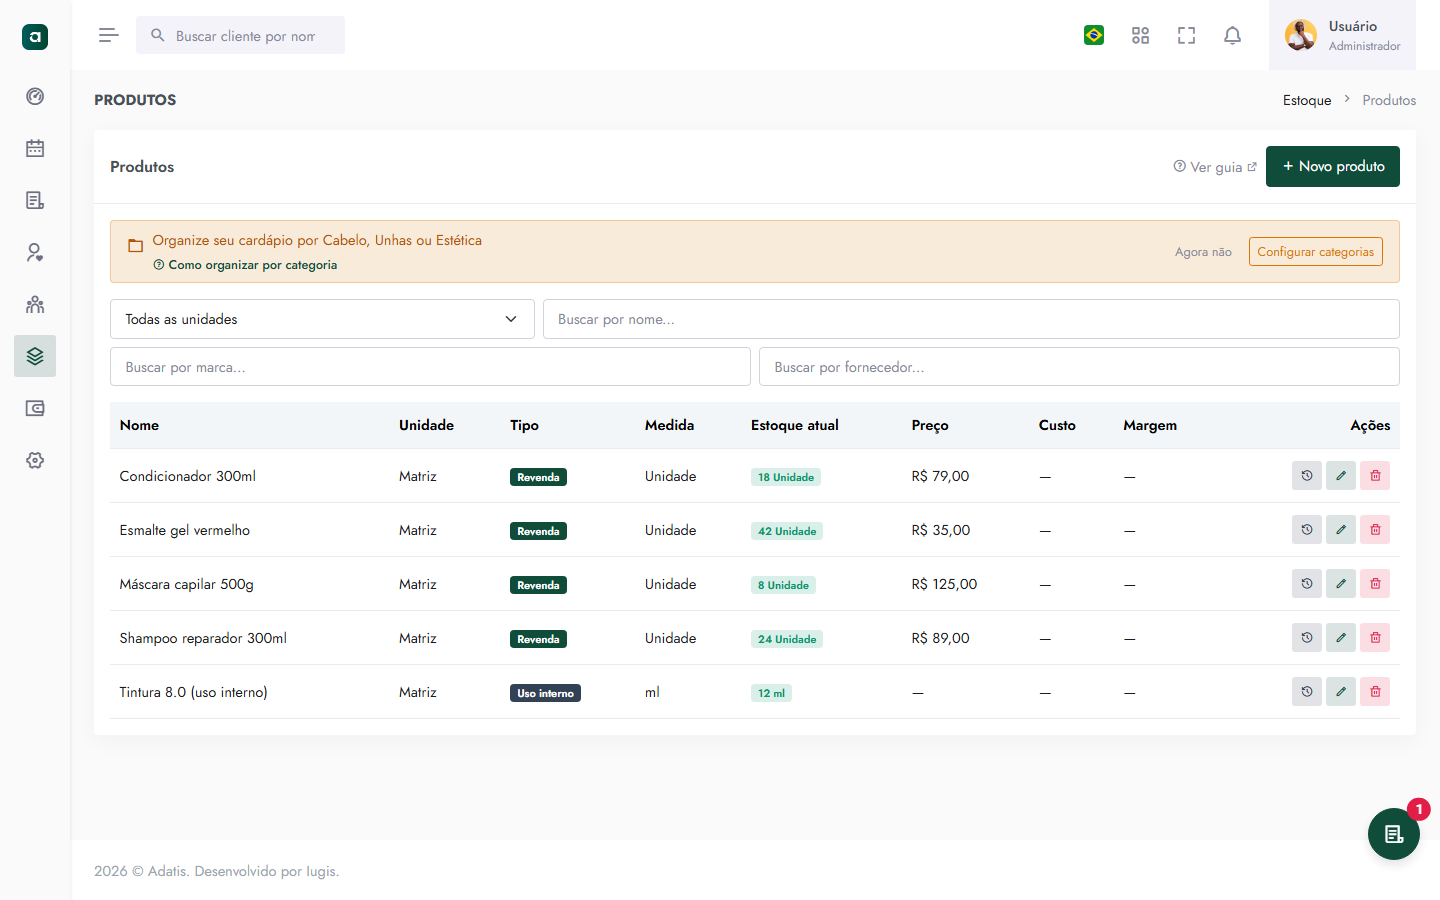The image size is (1440, 900).
Task: Open the dashboard gauge icon in sidebar
Action: pos(35,97)
